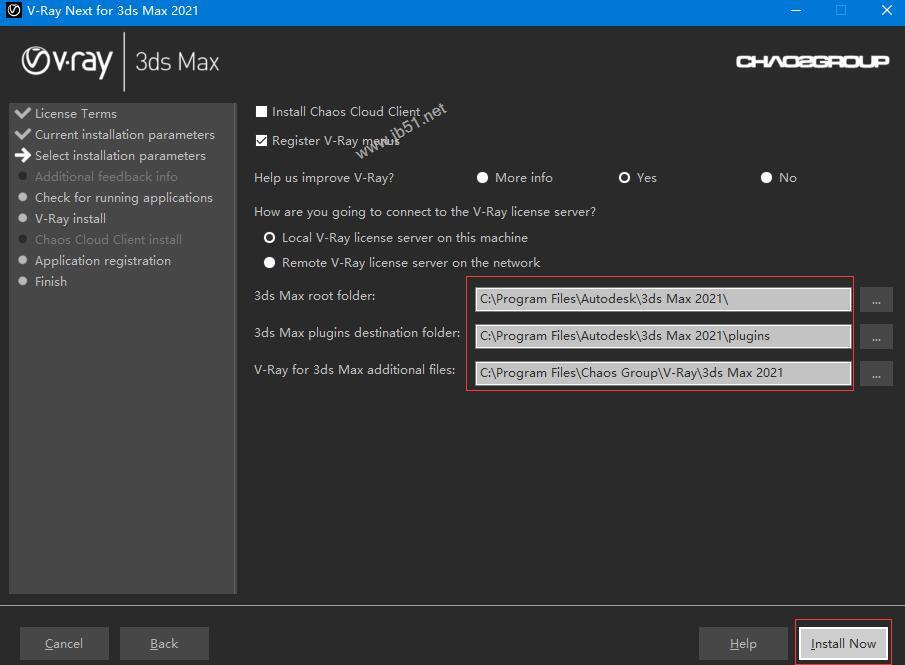Screen dimensions: 905x665
Task: Click the Chaos Group logo
Action: point(812,62)
